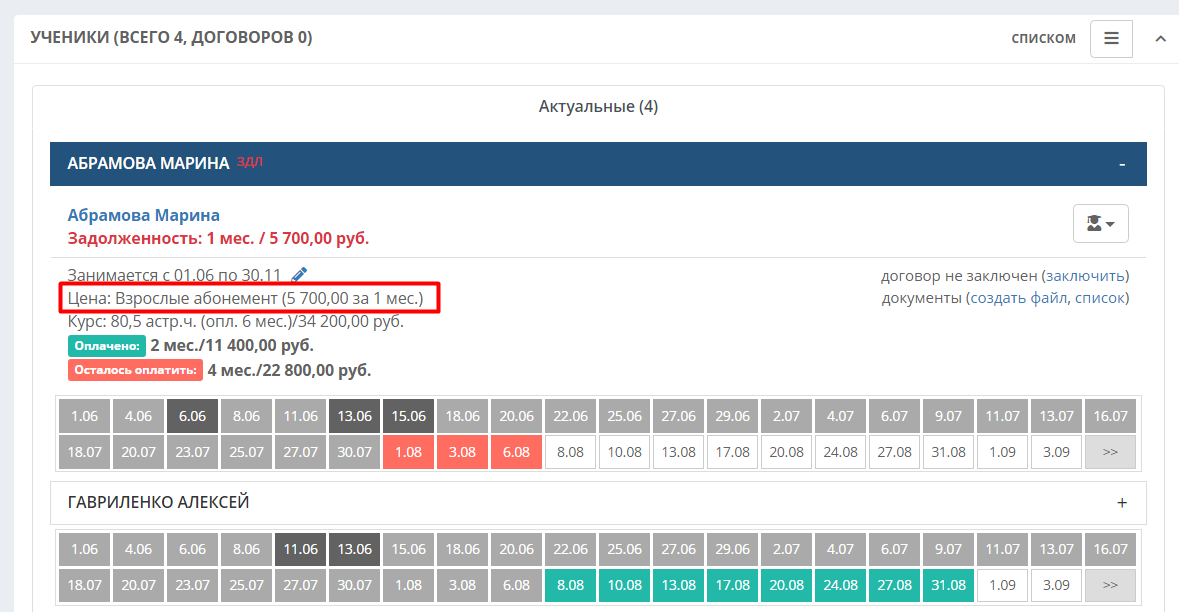This screenshot has height=612, width=1179.
Task: Click the hamburger list-view icon button
Action: coord(1111,38)
